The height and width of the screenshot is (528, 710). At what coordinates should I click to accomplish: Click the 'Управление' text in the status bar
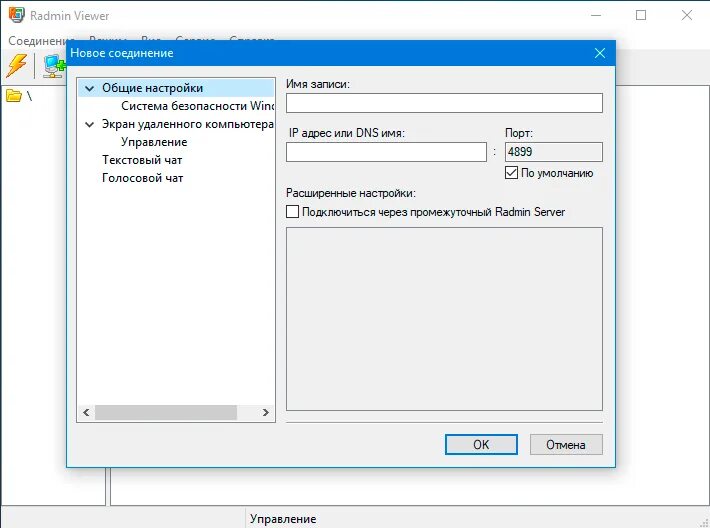pos(283,518)
